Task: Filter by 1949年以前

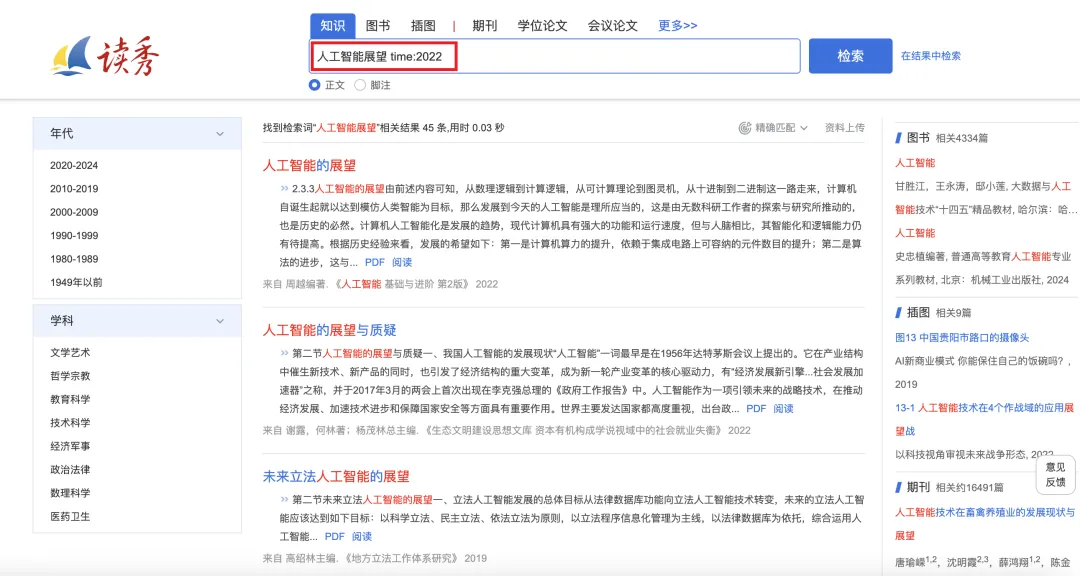Action: click(76, 282)
